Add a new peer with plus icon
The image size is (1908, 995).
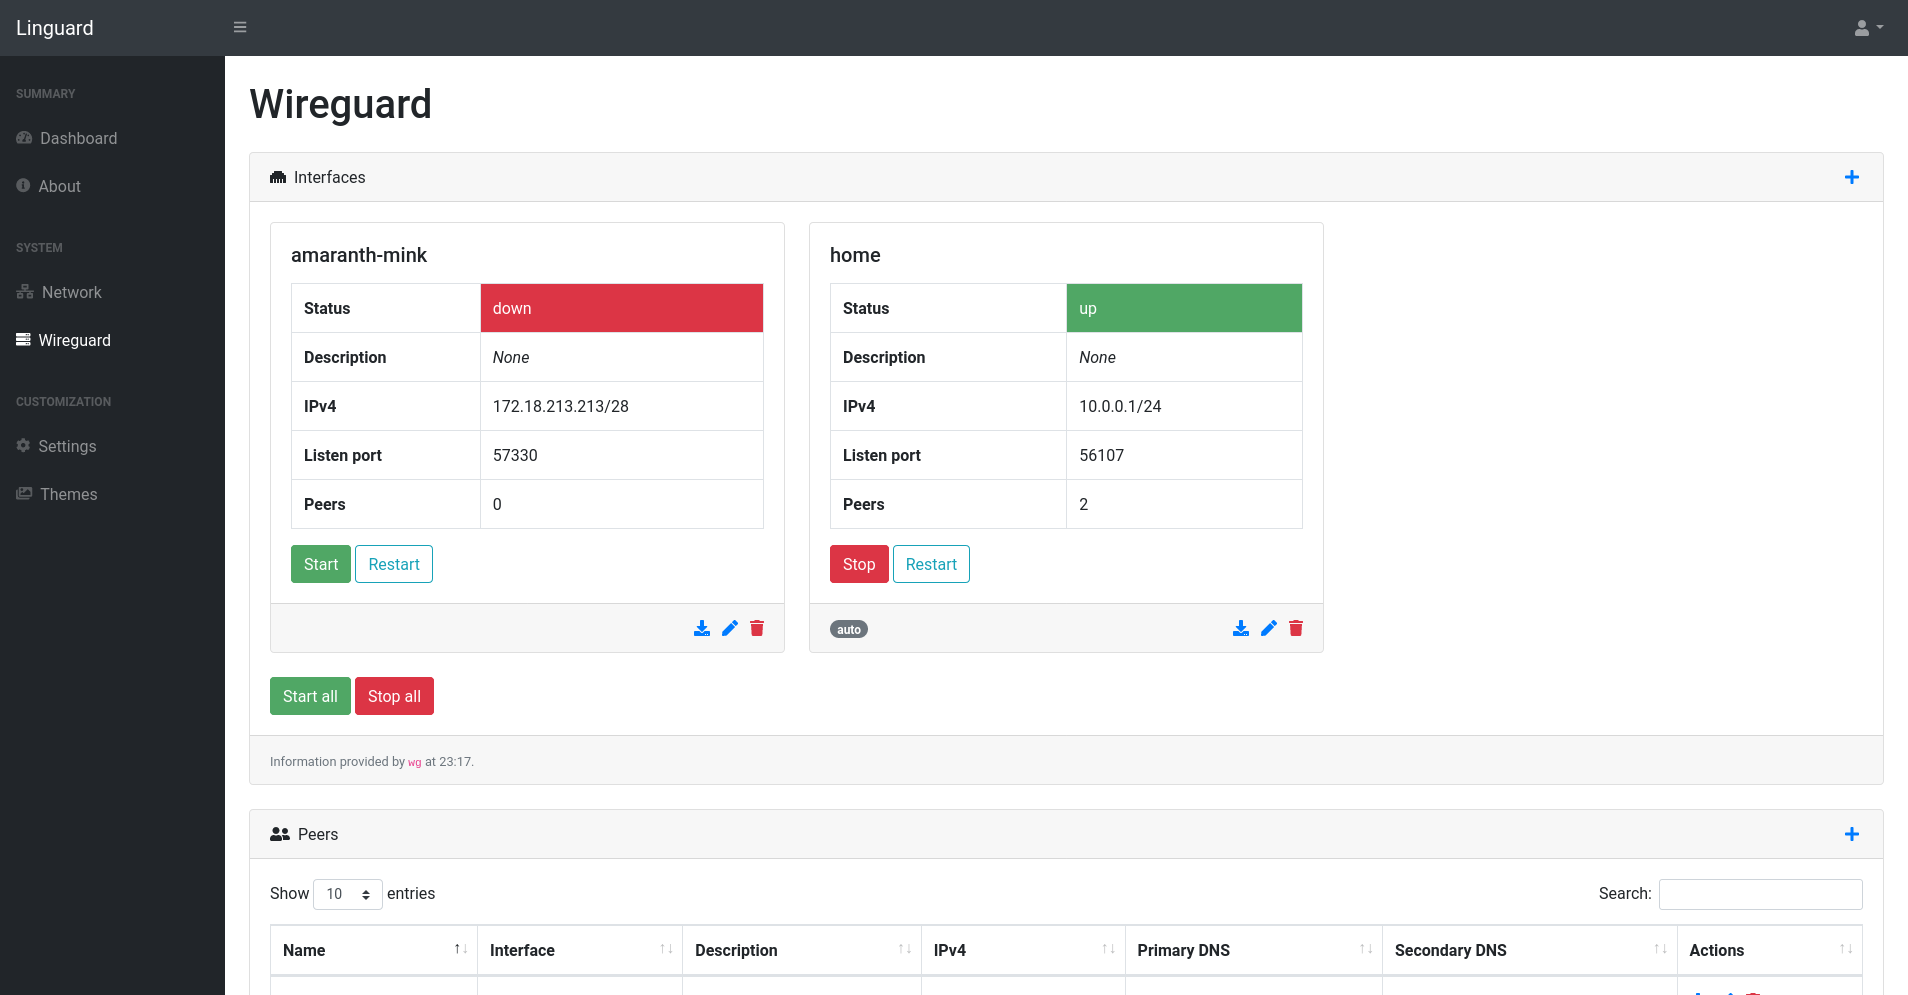tap(1852, 834)
